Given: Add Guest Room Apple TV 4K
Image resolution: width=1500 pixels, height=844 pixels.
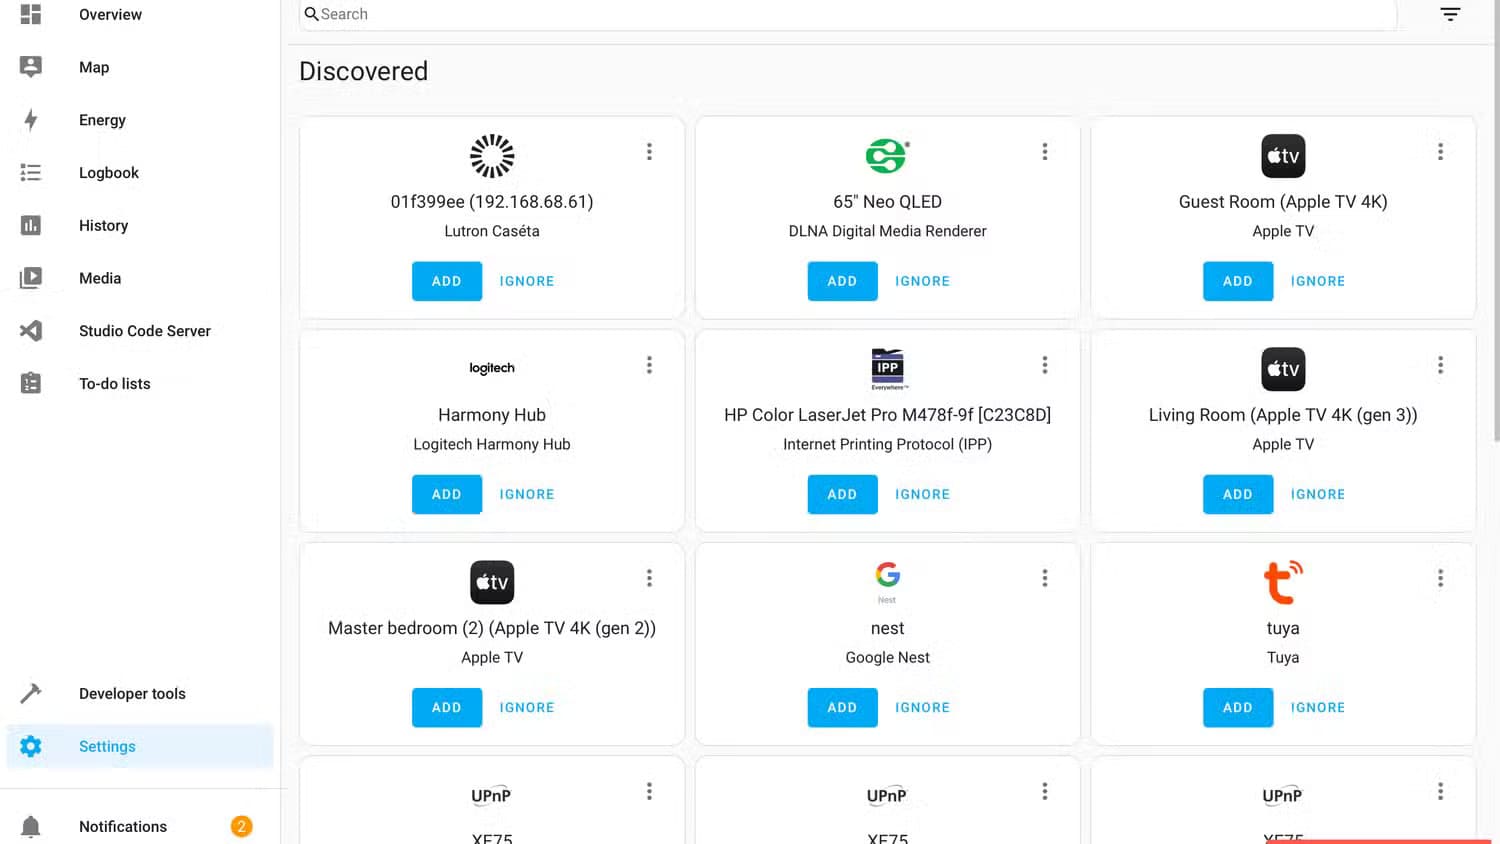Looking at the screenshot, I should (1238, 281).
